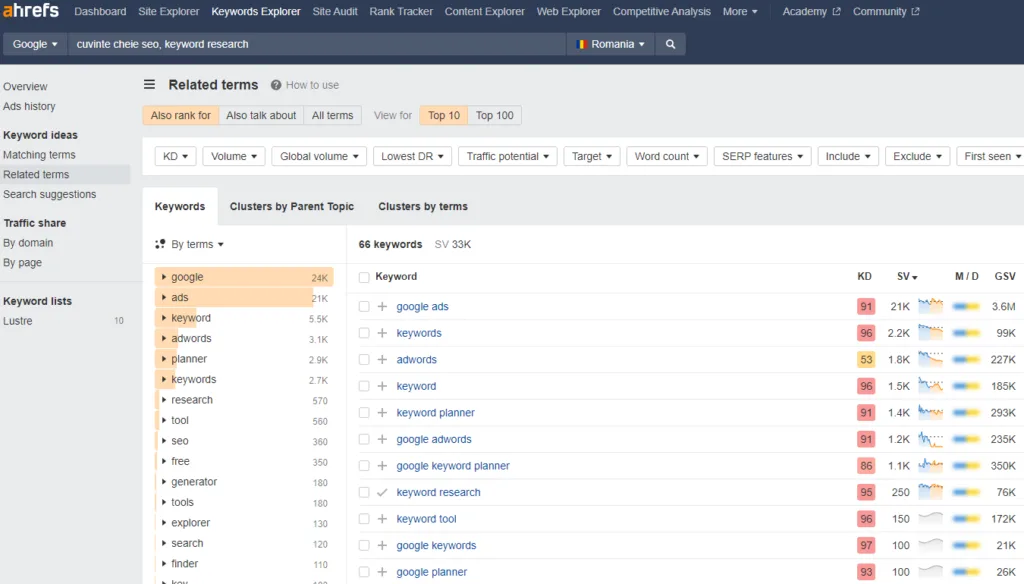Viewport: 1024px width, 584px height.
Task: Open the More menu in top navigation
Action: coord(740,11)
